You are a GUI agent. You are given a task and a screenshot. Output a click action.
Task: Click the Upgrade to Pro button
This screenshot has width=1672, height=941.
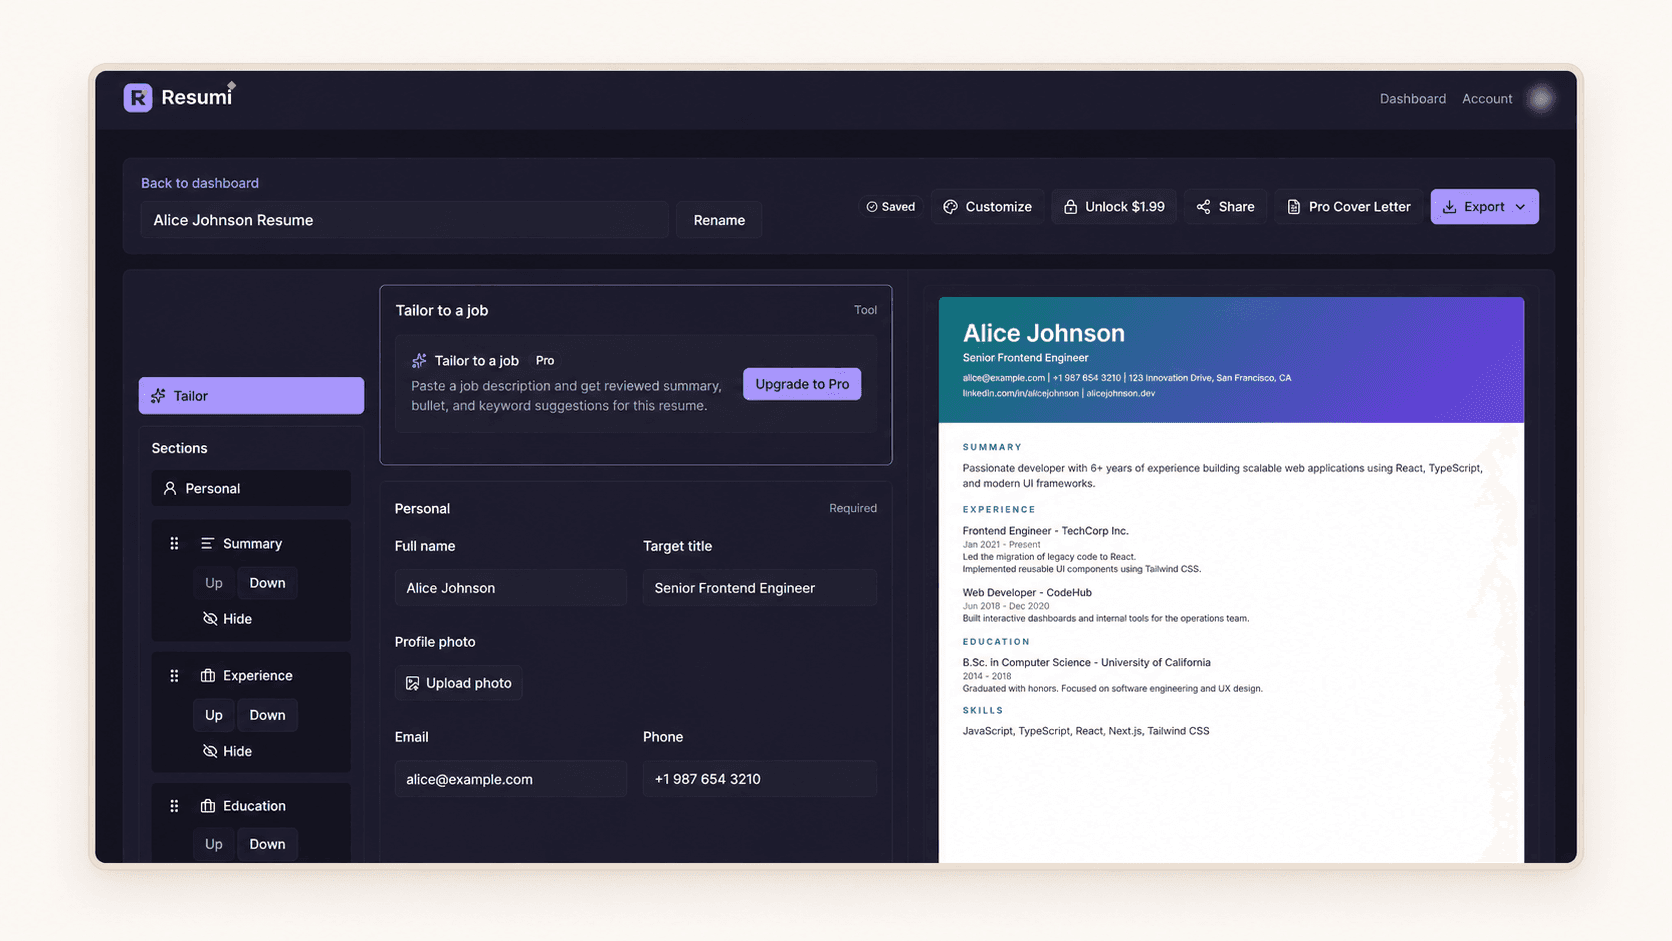802,384
